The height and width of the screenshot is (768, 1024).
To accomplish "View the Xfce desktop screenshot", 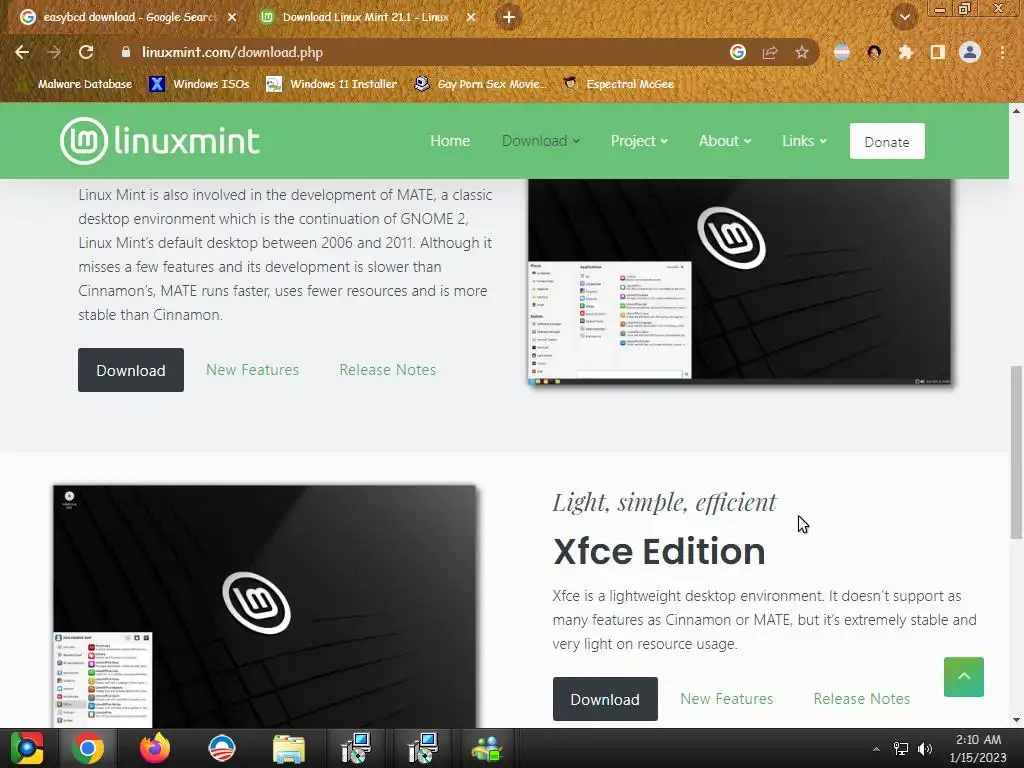I will click(x=264, y=606).
